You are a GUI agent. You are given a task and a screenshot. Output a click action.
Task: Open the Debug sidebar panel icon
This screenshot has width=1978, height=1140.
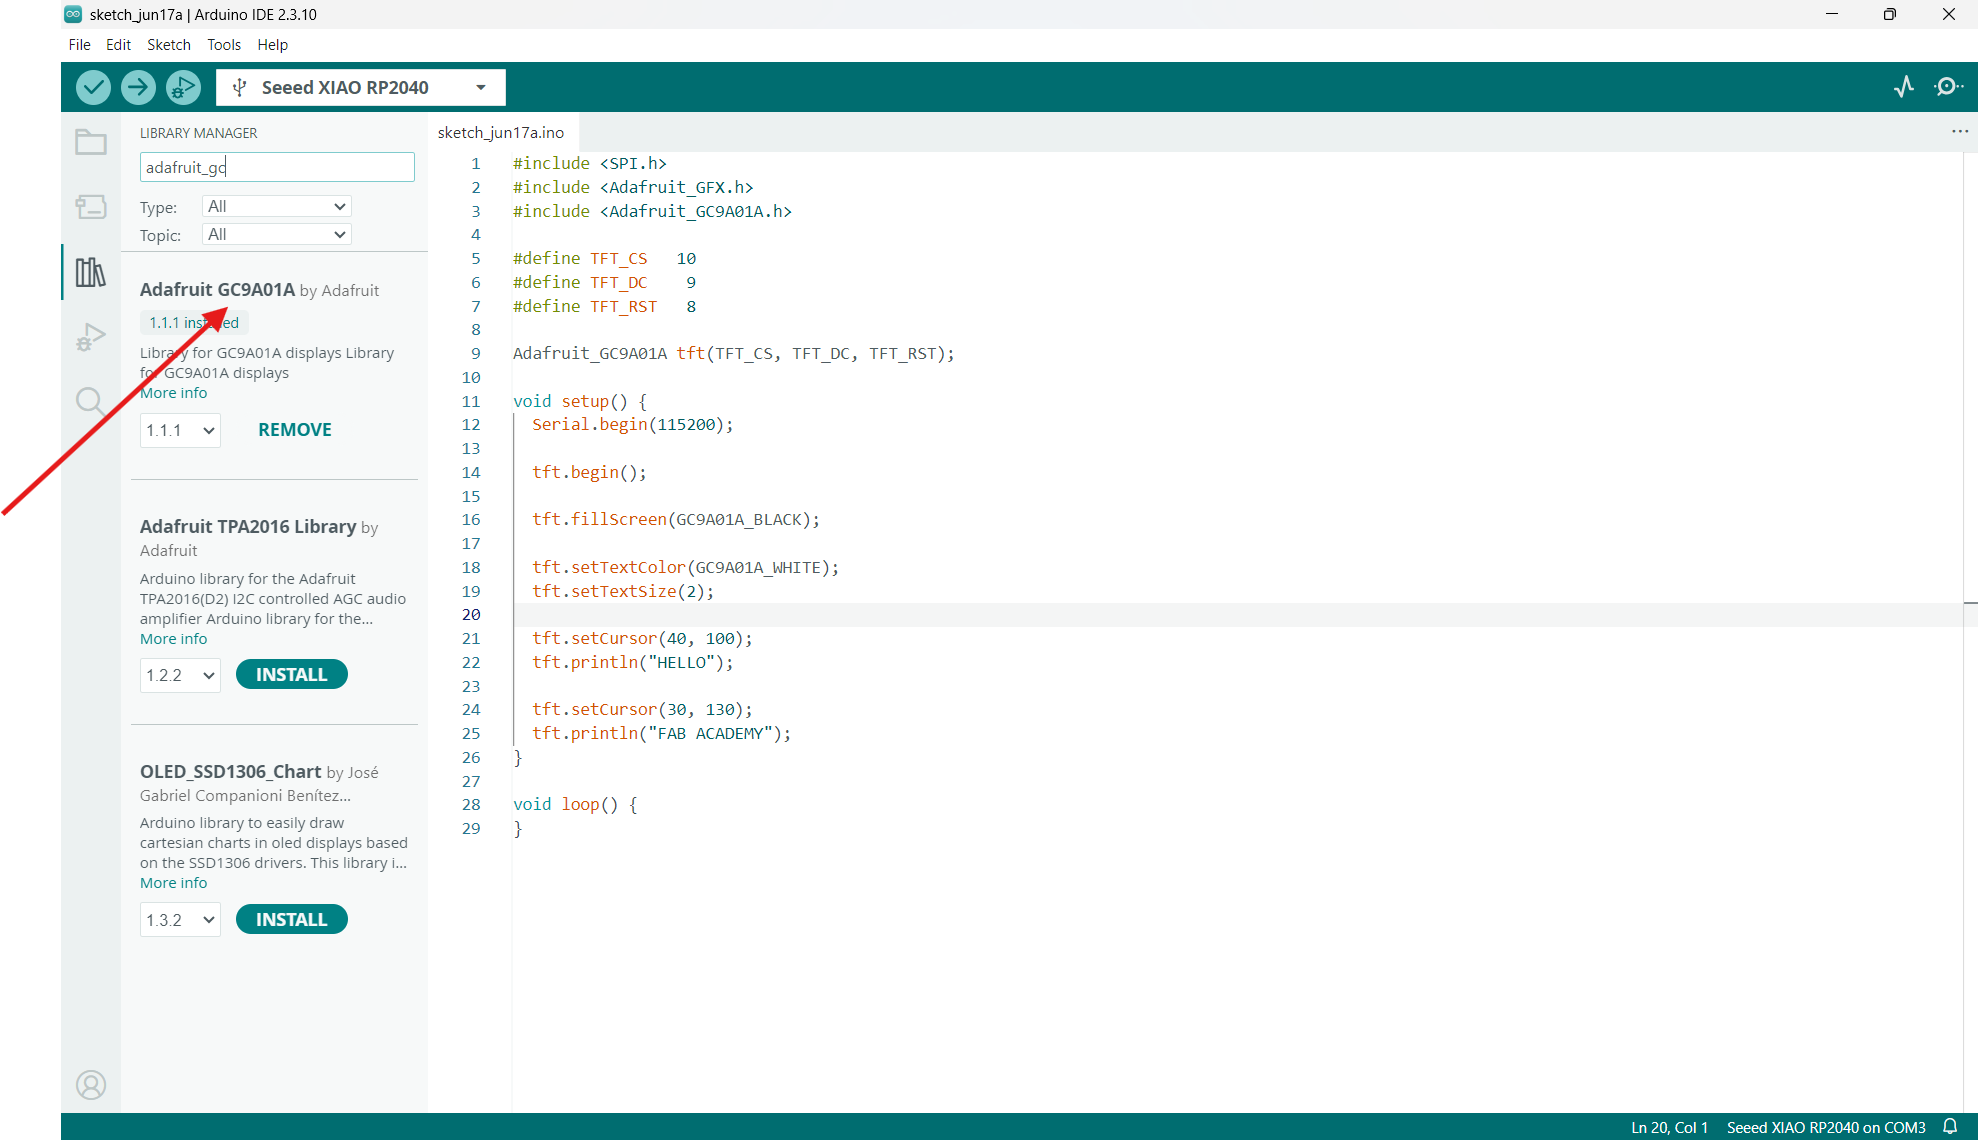91,337
